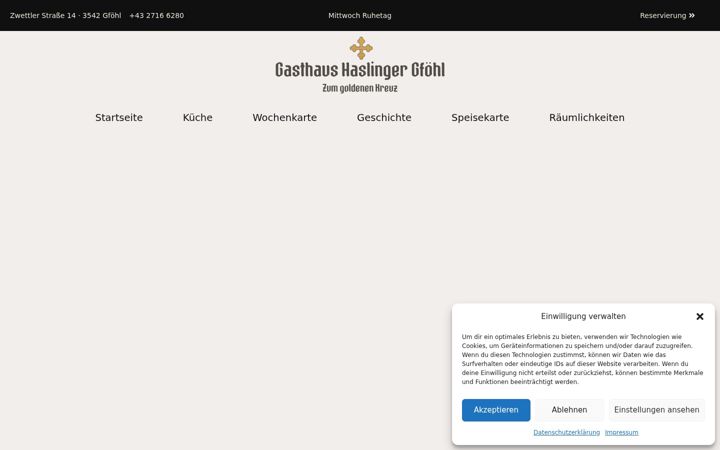Click the Gasthaus Haslinger Gföhl title
Image resolution: width=720 pixels, height=450 pixels.
tap(360, 70)
